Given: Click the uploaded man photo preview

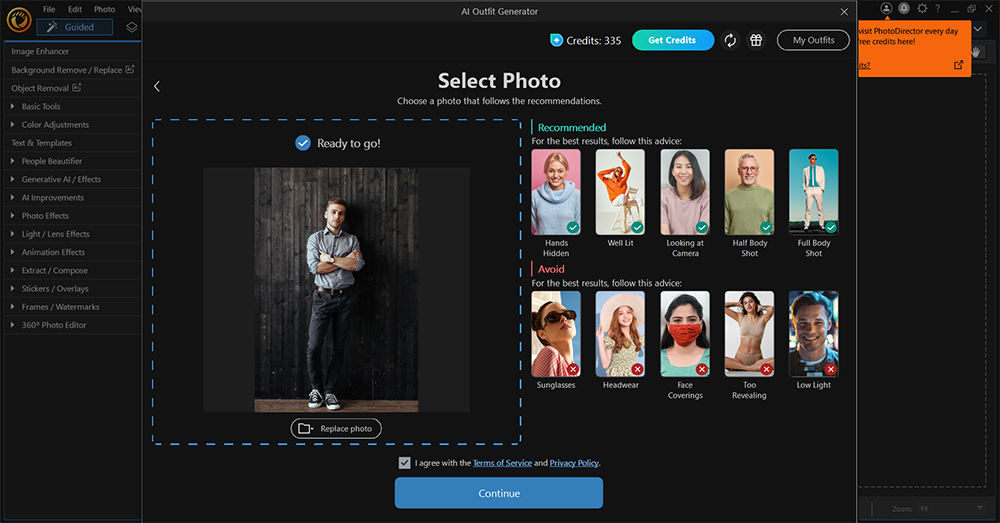Looking at the screenshot, I should point(336,290).
